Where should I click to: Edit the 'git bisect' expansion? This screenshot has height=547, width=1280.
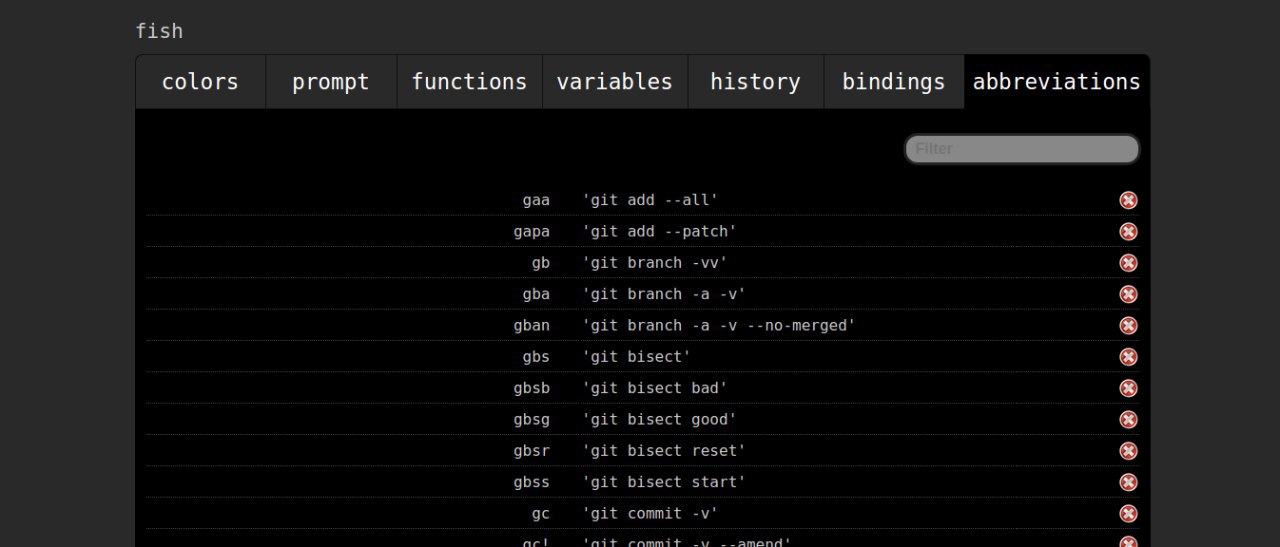[x=637, y=357]
